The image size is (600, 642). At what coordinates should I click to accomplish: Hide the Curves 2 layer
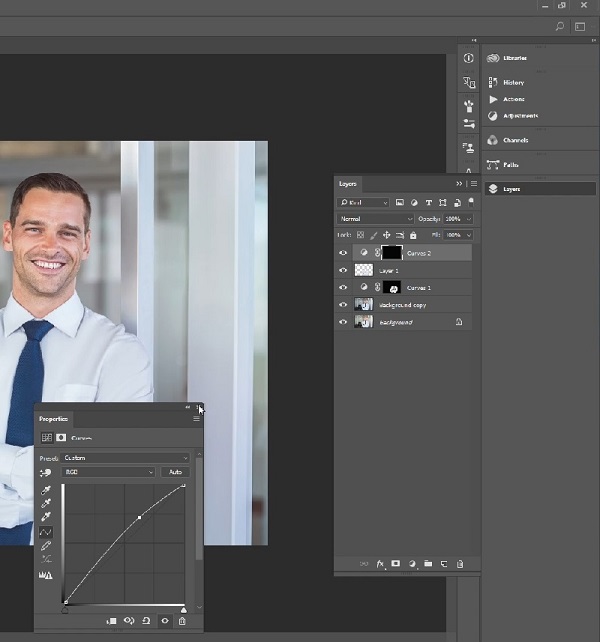344,254
